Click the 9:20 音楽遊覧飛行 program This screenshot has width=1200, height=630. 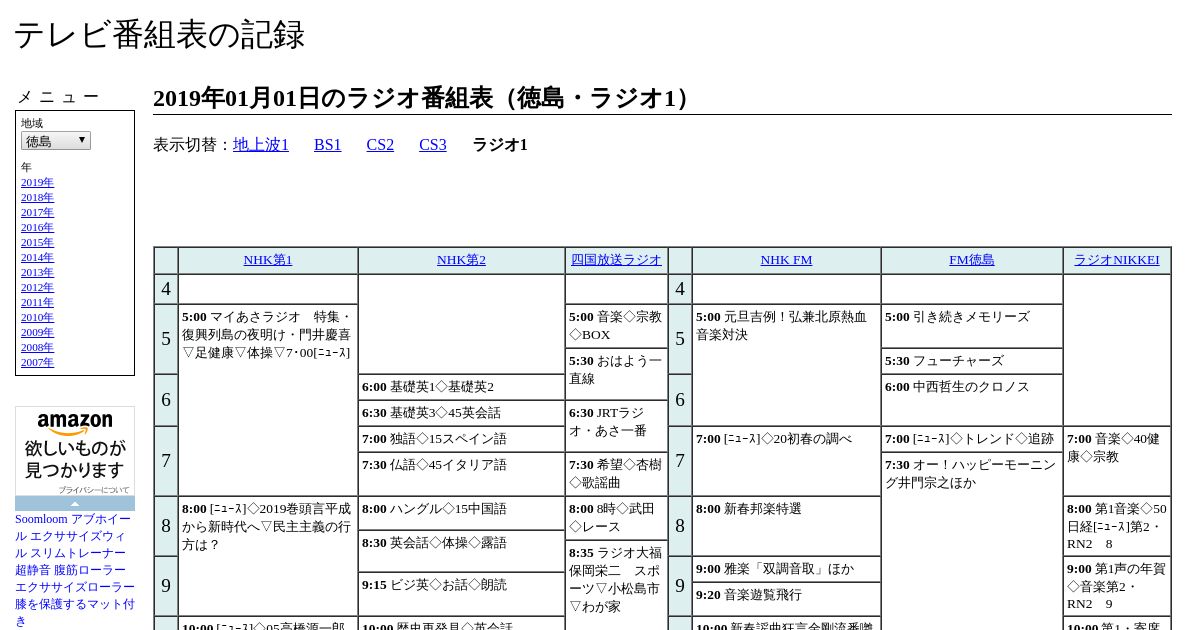(x=786, y=599)
